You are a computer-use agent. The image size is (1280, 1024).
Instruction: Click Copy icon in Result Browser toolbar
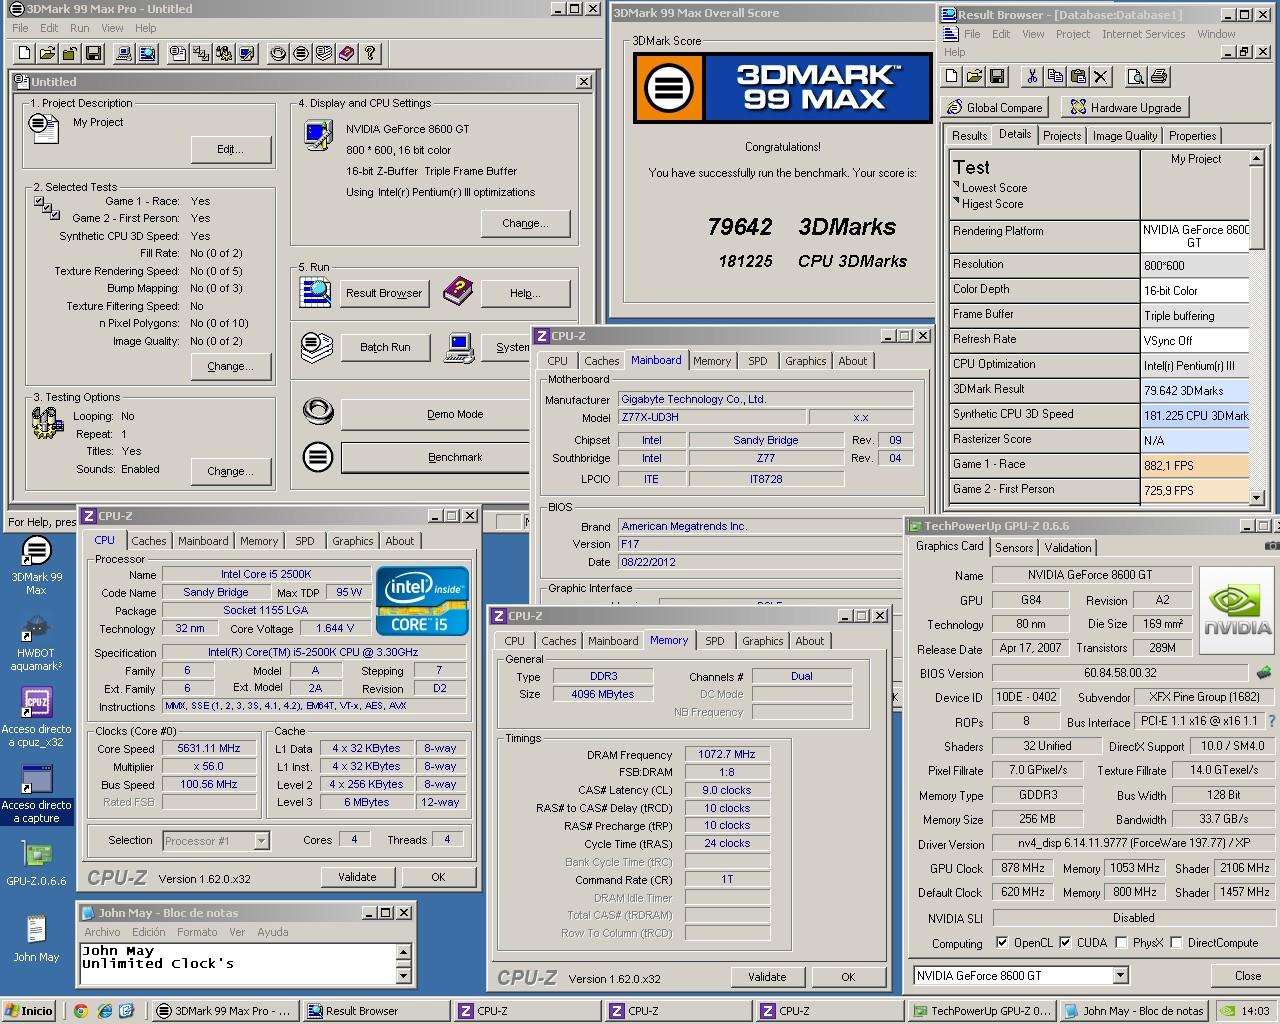(x=1055, y=76)
